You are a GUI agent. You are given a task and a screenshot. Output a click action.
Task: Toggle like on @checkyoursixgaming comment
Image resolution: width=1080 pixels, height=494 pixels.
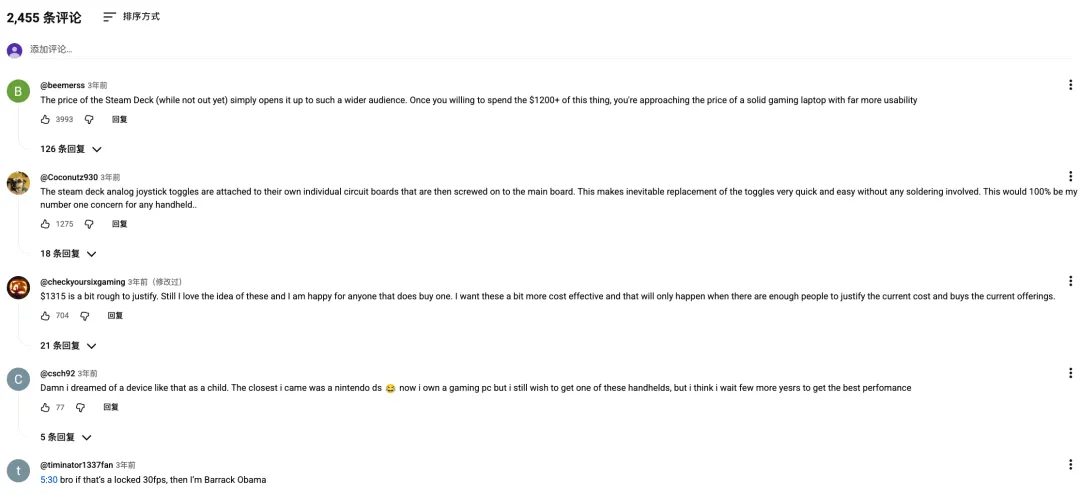[45, 316]
